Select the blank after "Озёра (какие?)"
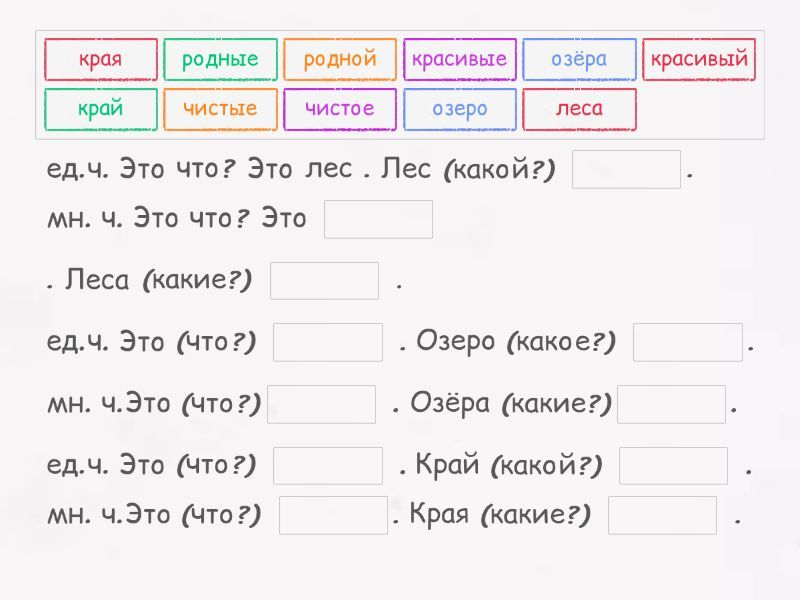Screen dimensions: 800x600 671,404
